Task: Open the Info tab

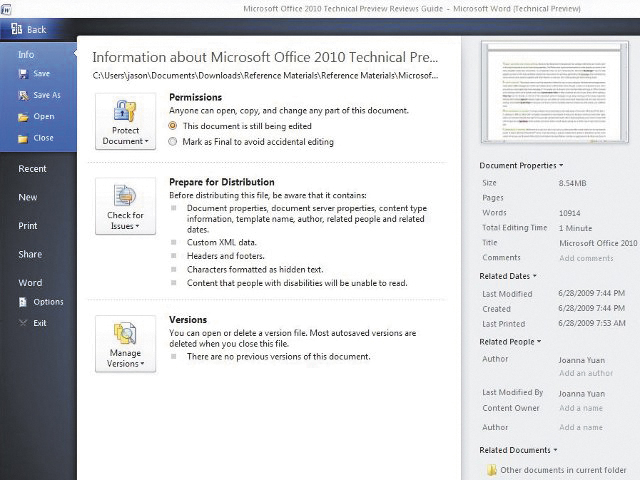Action: [26, 54]
